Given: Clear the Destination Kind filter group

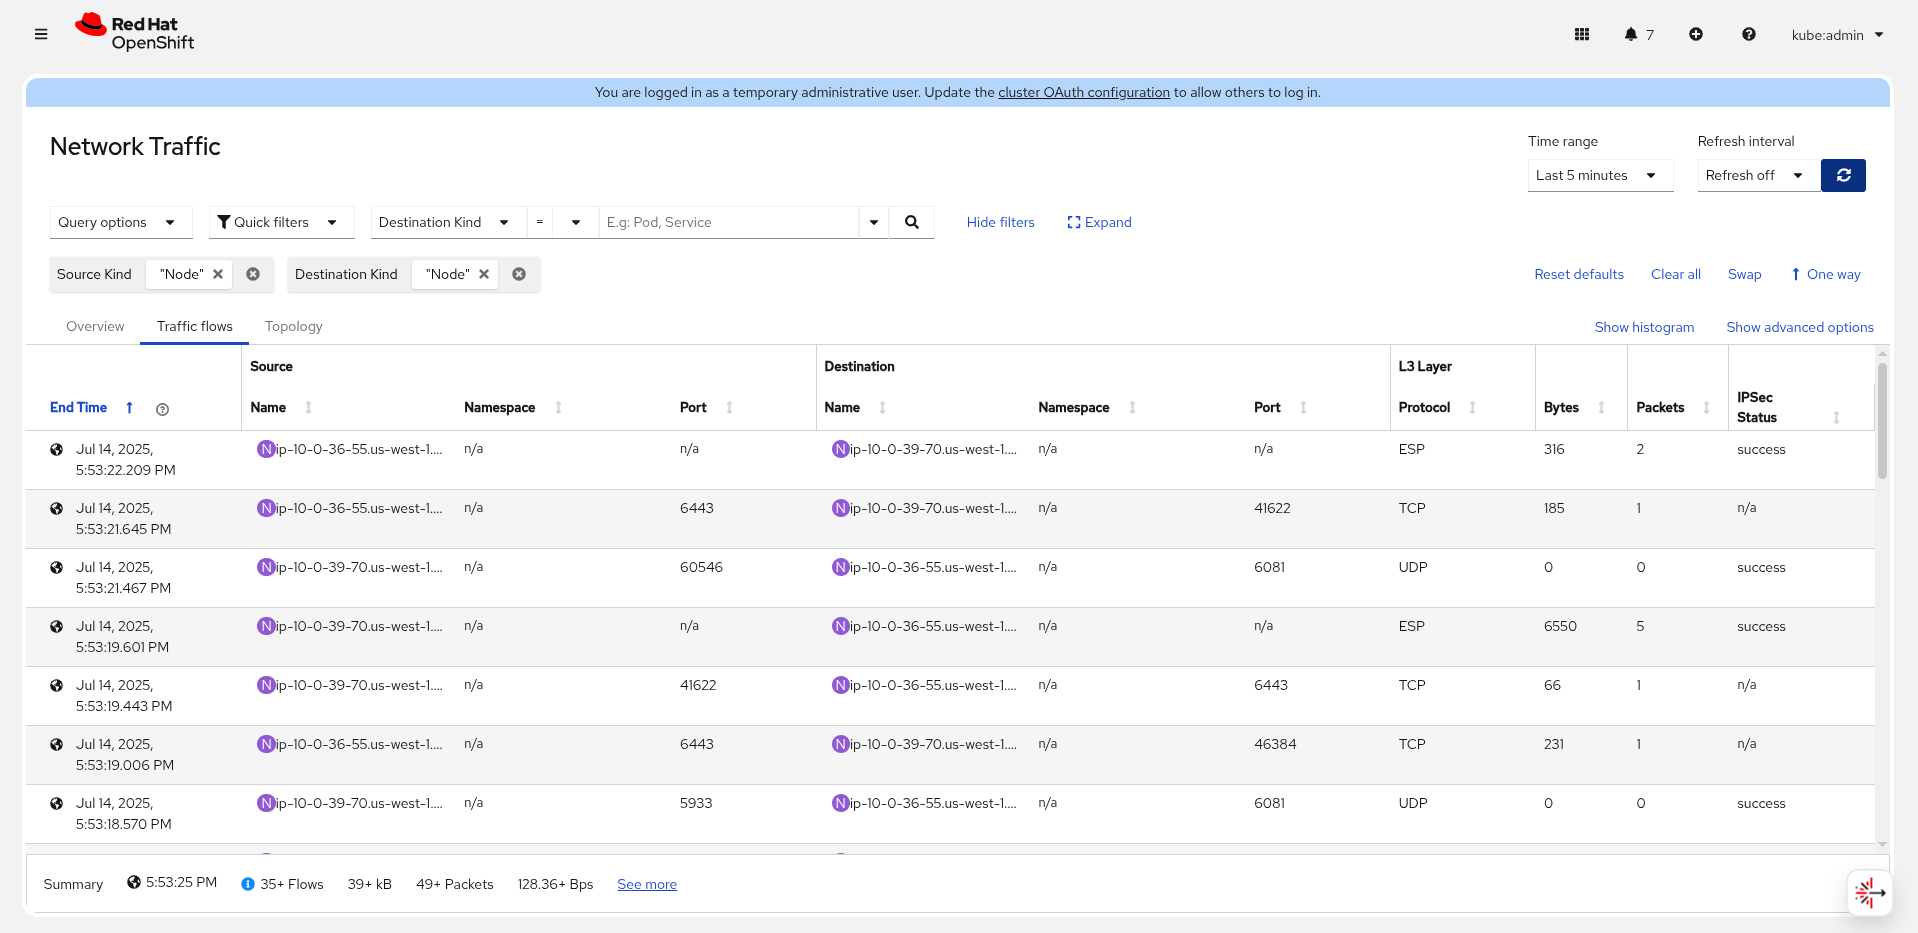Looking at the screenshot, I should 519,274.
